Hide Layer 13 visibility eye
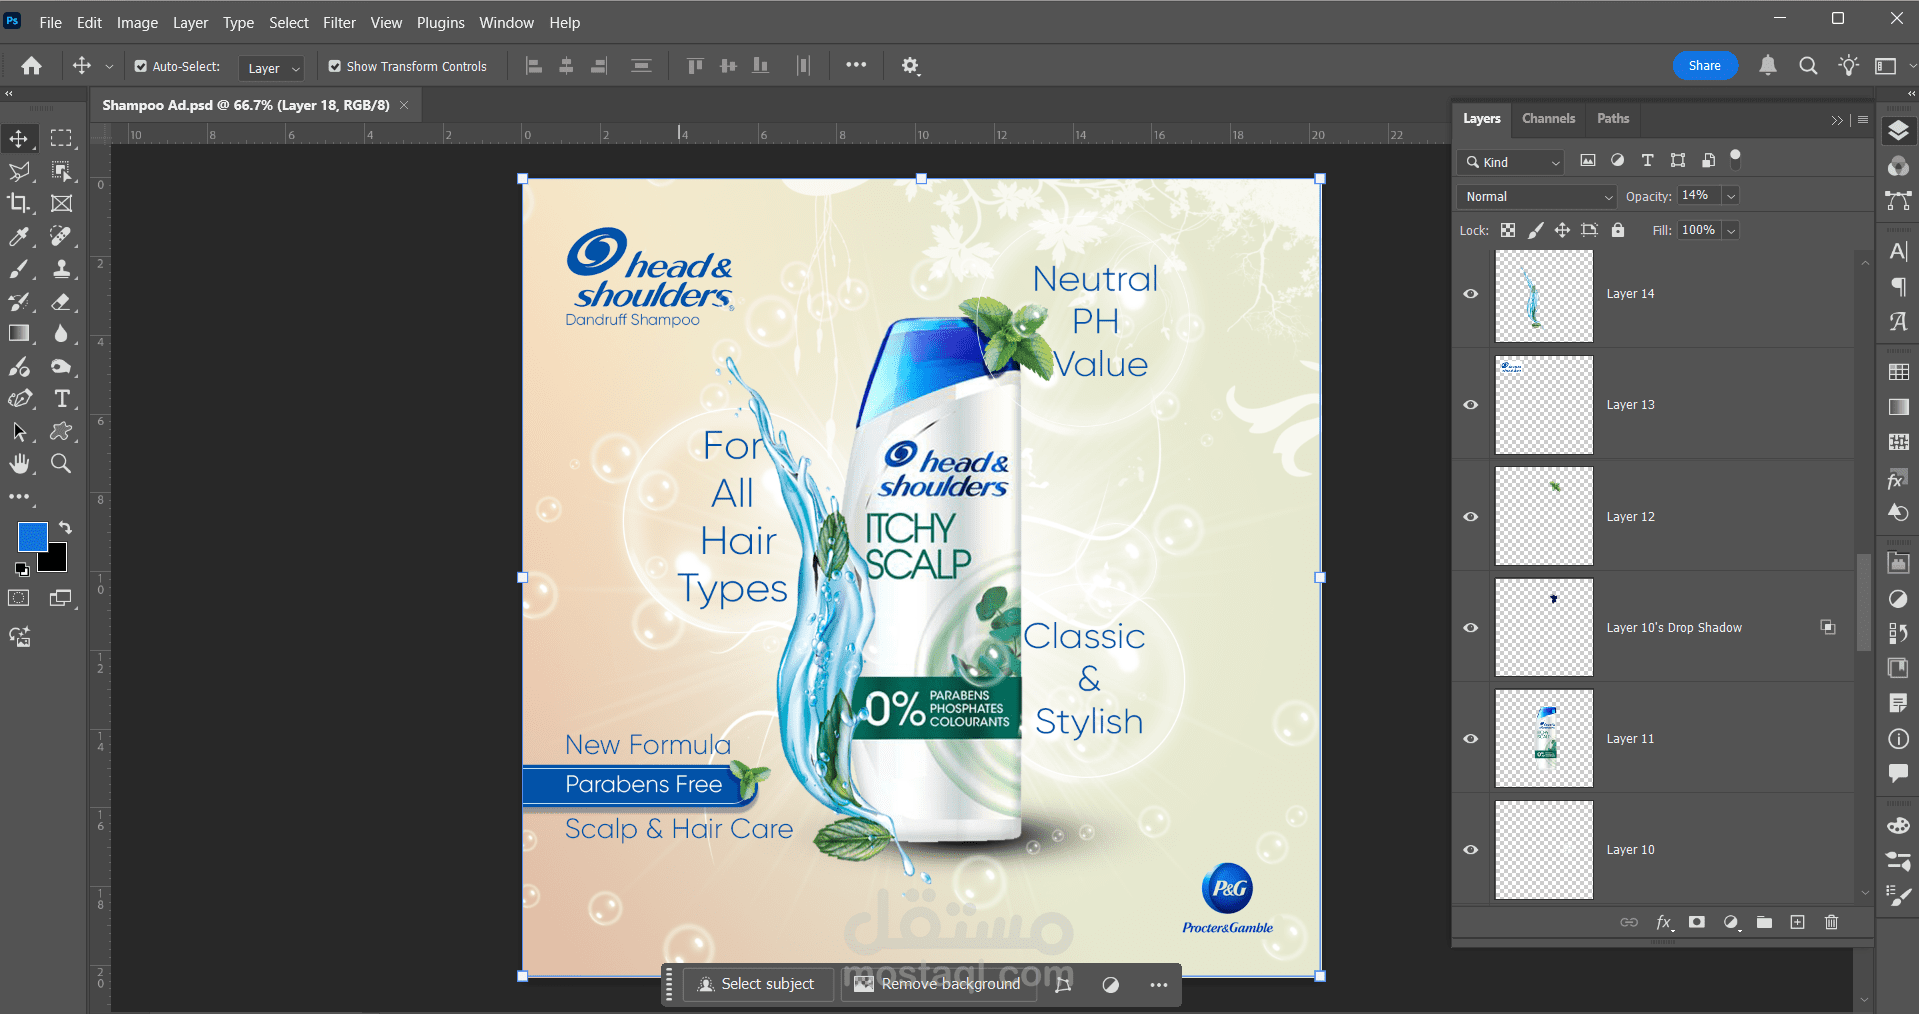Image resolution: width=1919 pixels, height=1014 pixels. click(1471, 405)
